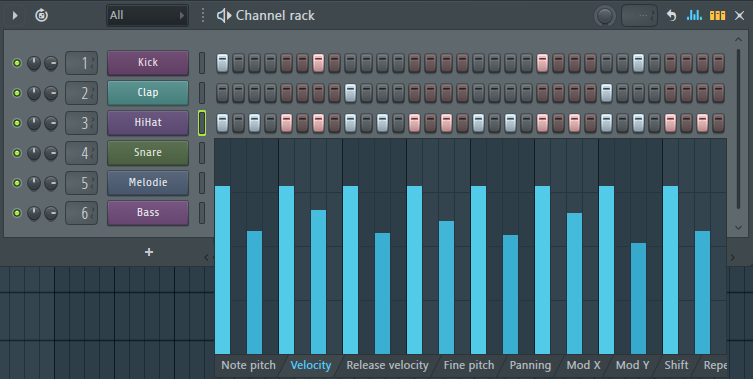
Task: Select the Clap channel selector LED
Action: click(202, 93)
